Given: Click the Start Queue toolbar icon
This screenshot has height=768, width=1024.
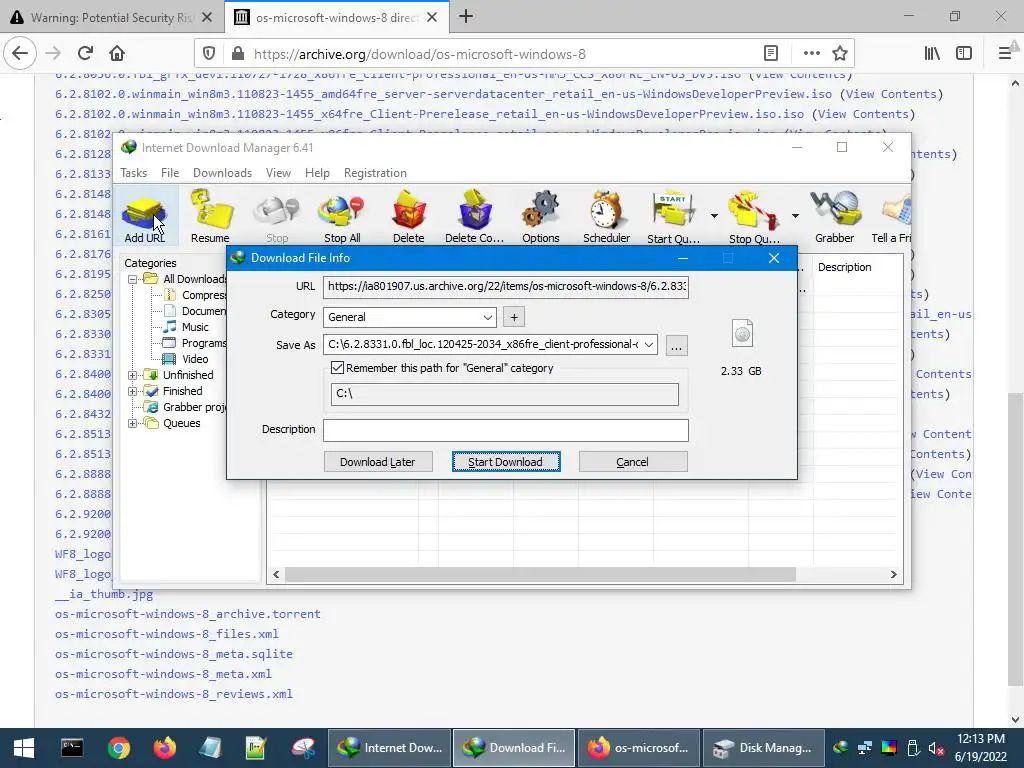Looking at the screenshot, I should point(673,216).
